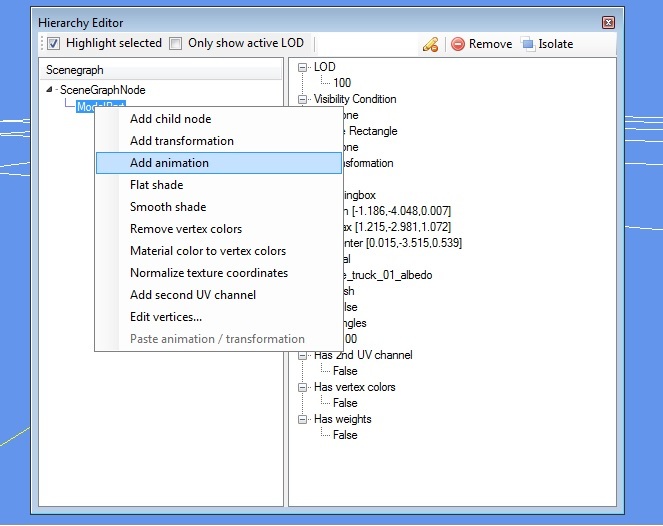Viewport: 663px width, 526px height.
Task: Select Remove vertex colors menu entry
Action: pos(218,229)
